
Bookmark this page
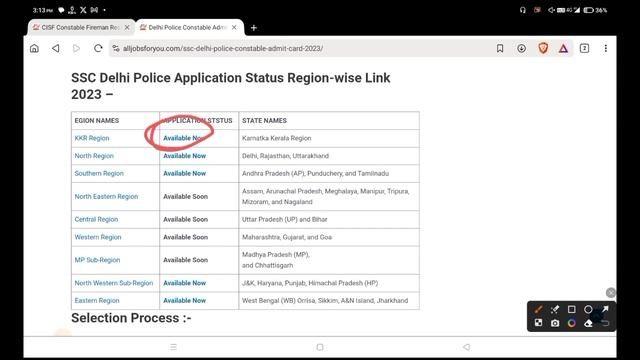[500, 48]
